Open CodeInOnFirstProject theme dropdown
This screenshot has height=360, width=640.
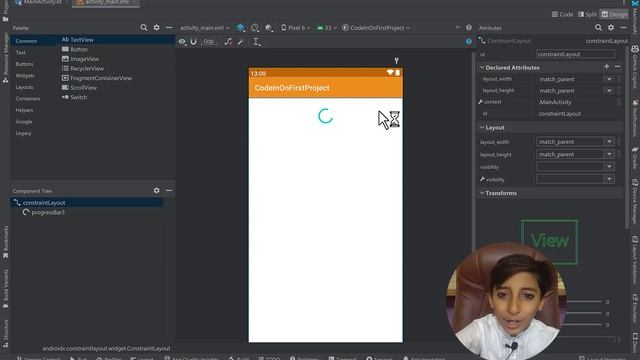pyautogui.click(x=376, y=28)
